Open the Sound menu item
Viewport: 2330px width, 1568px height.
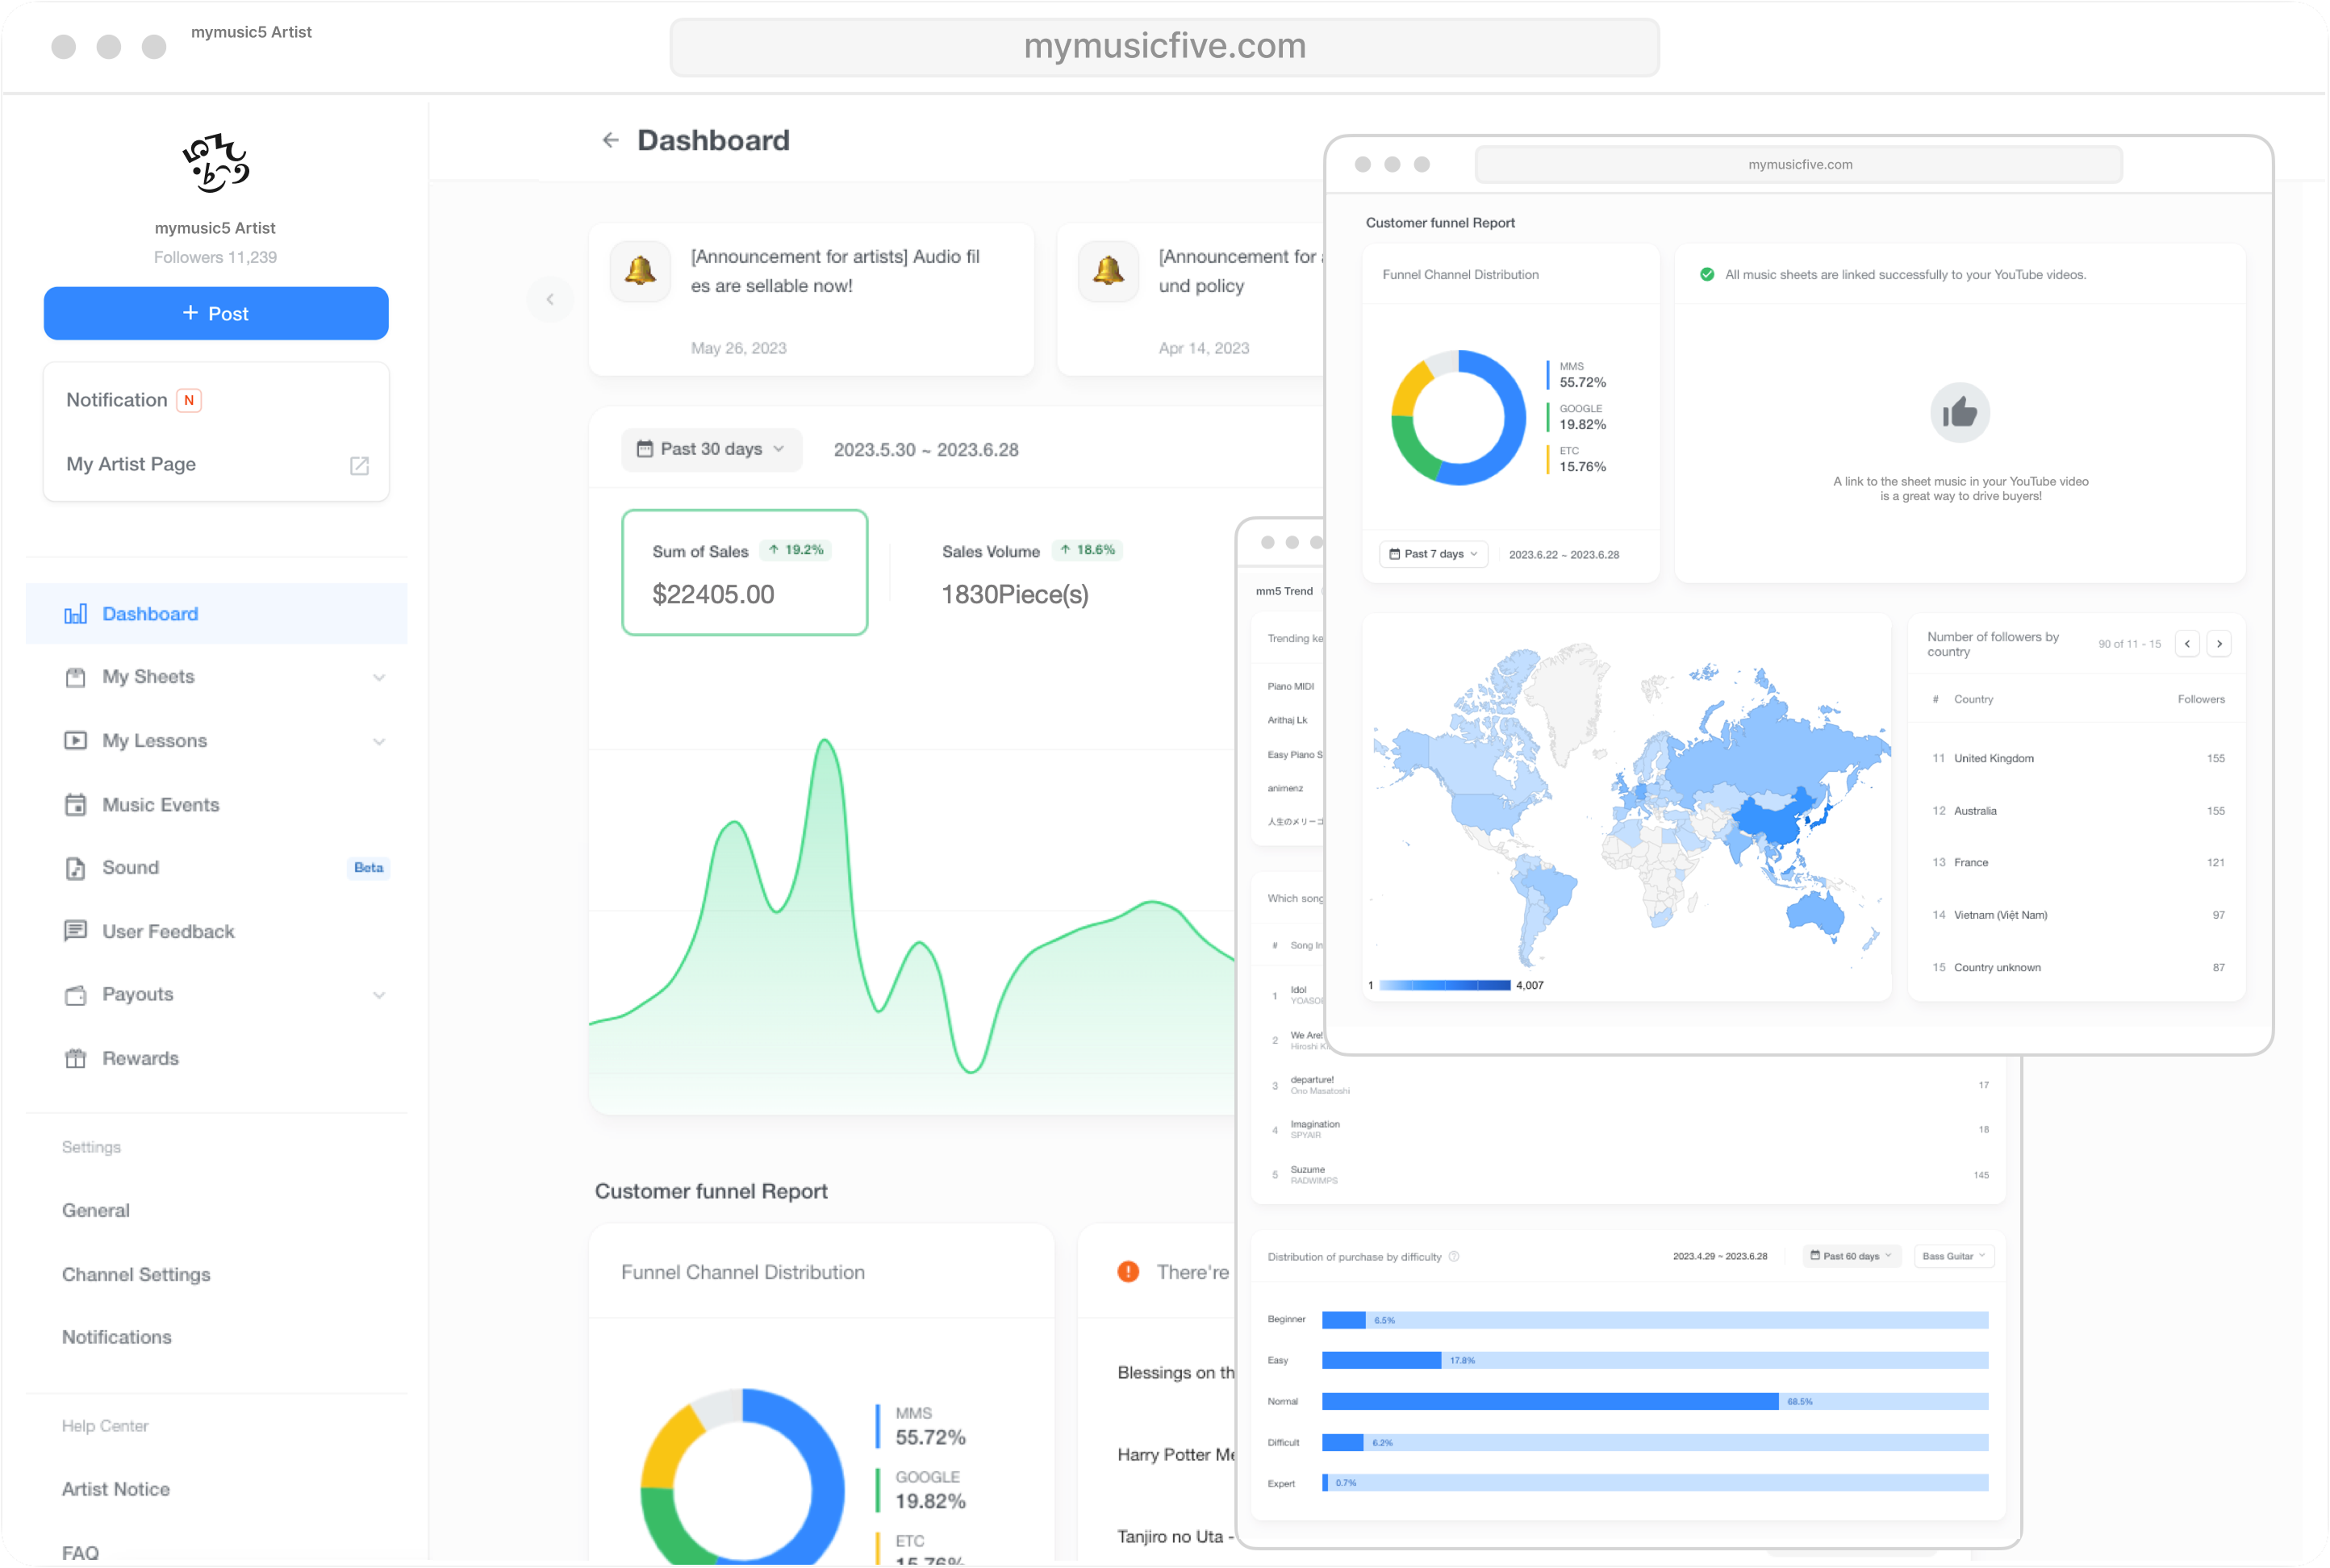tap(131, 867)
